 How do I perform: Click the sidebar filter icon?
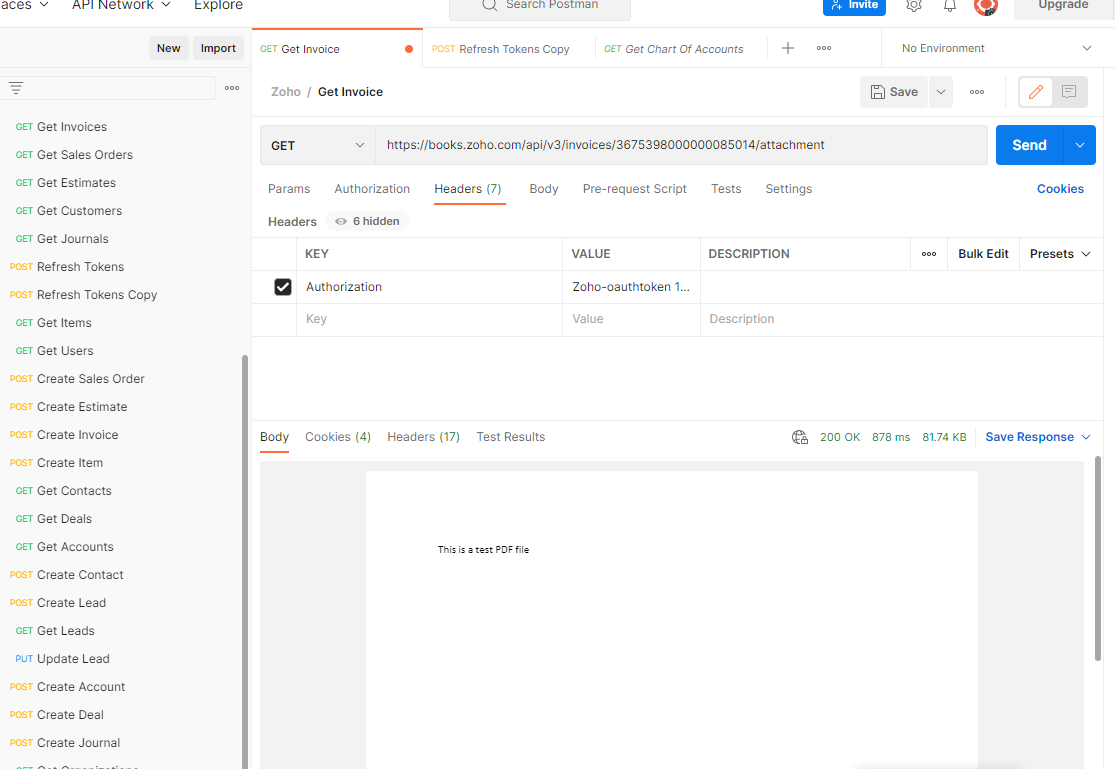(x=16, y=87)
